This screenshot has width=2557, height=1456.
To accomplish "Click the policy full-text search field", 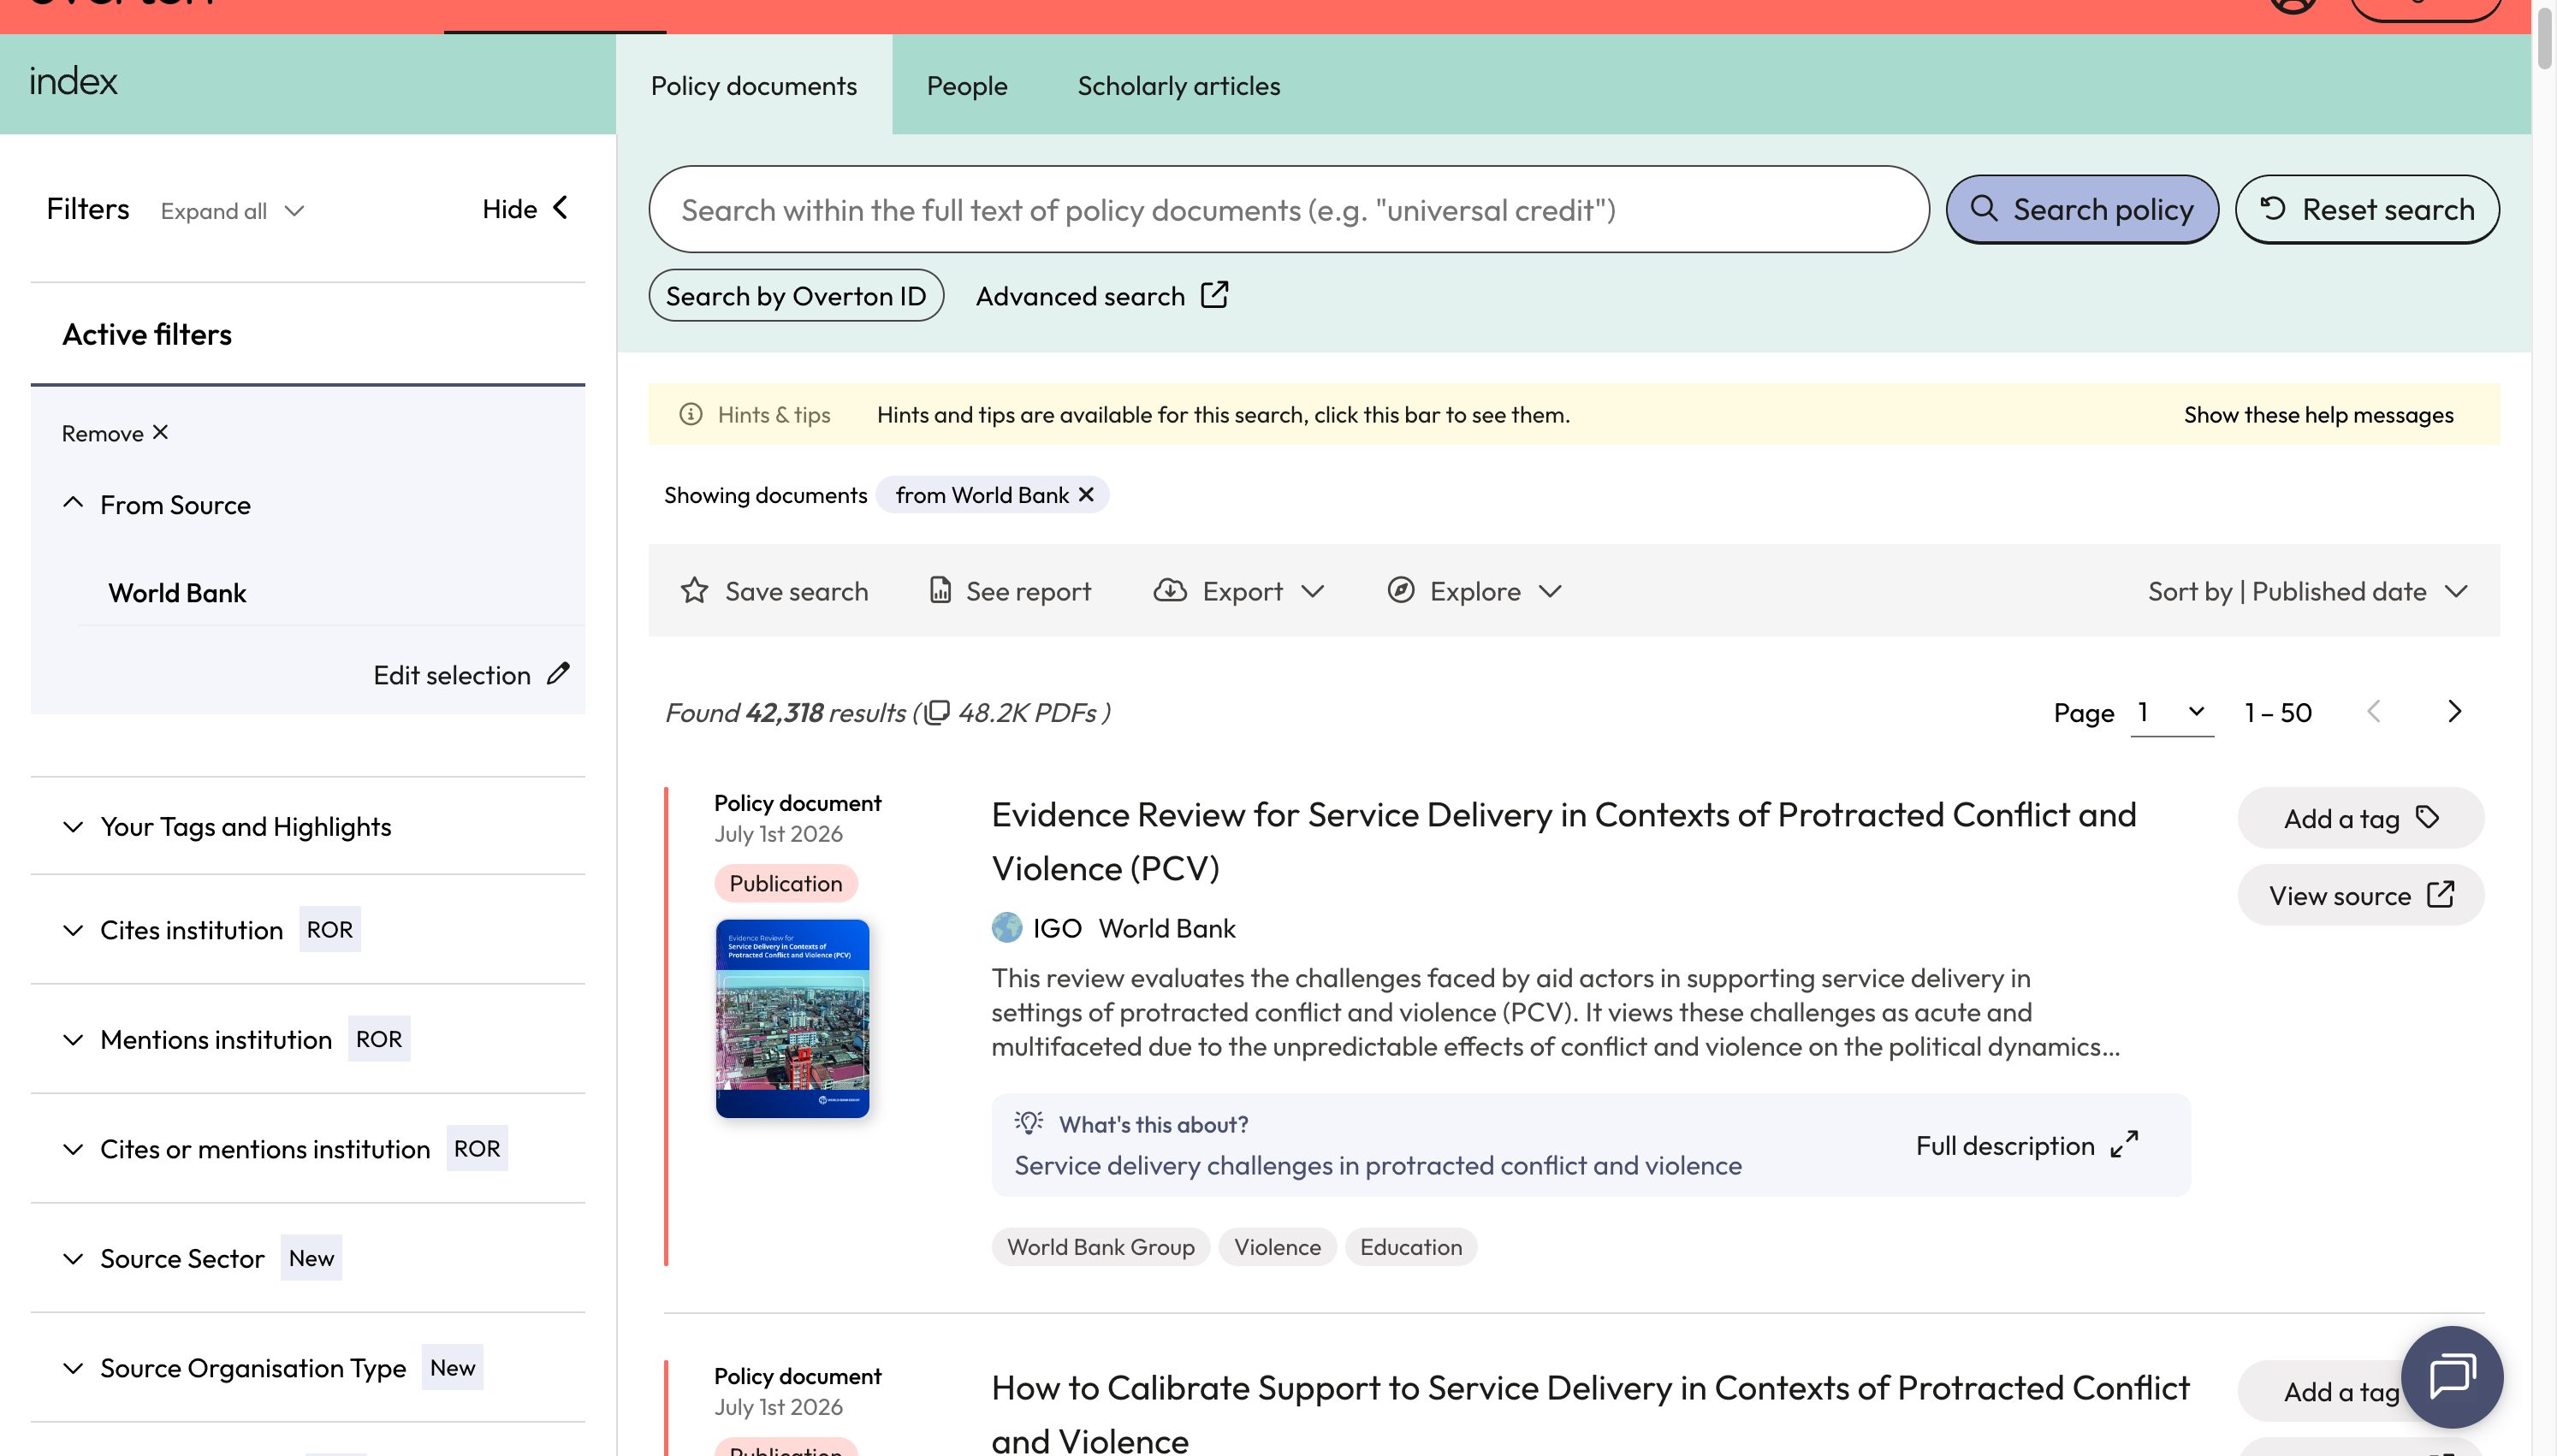I will coord(1288,209).
